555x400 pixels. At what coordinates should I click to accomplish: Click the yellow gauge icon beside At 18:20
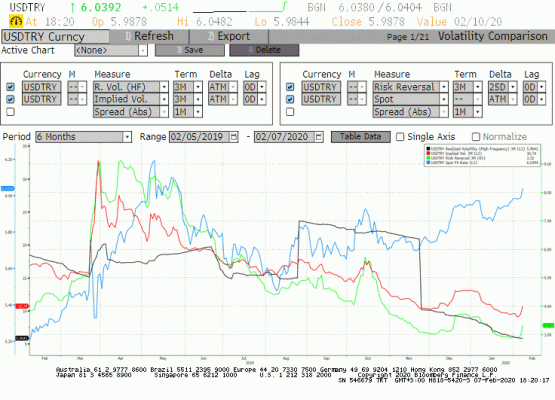16,22
